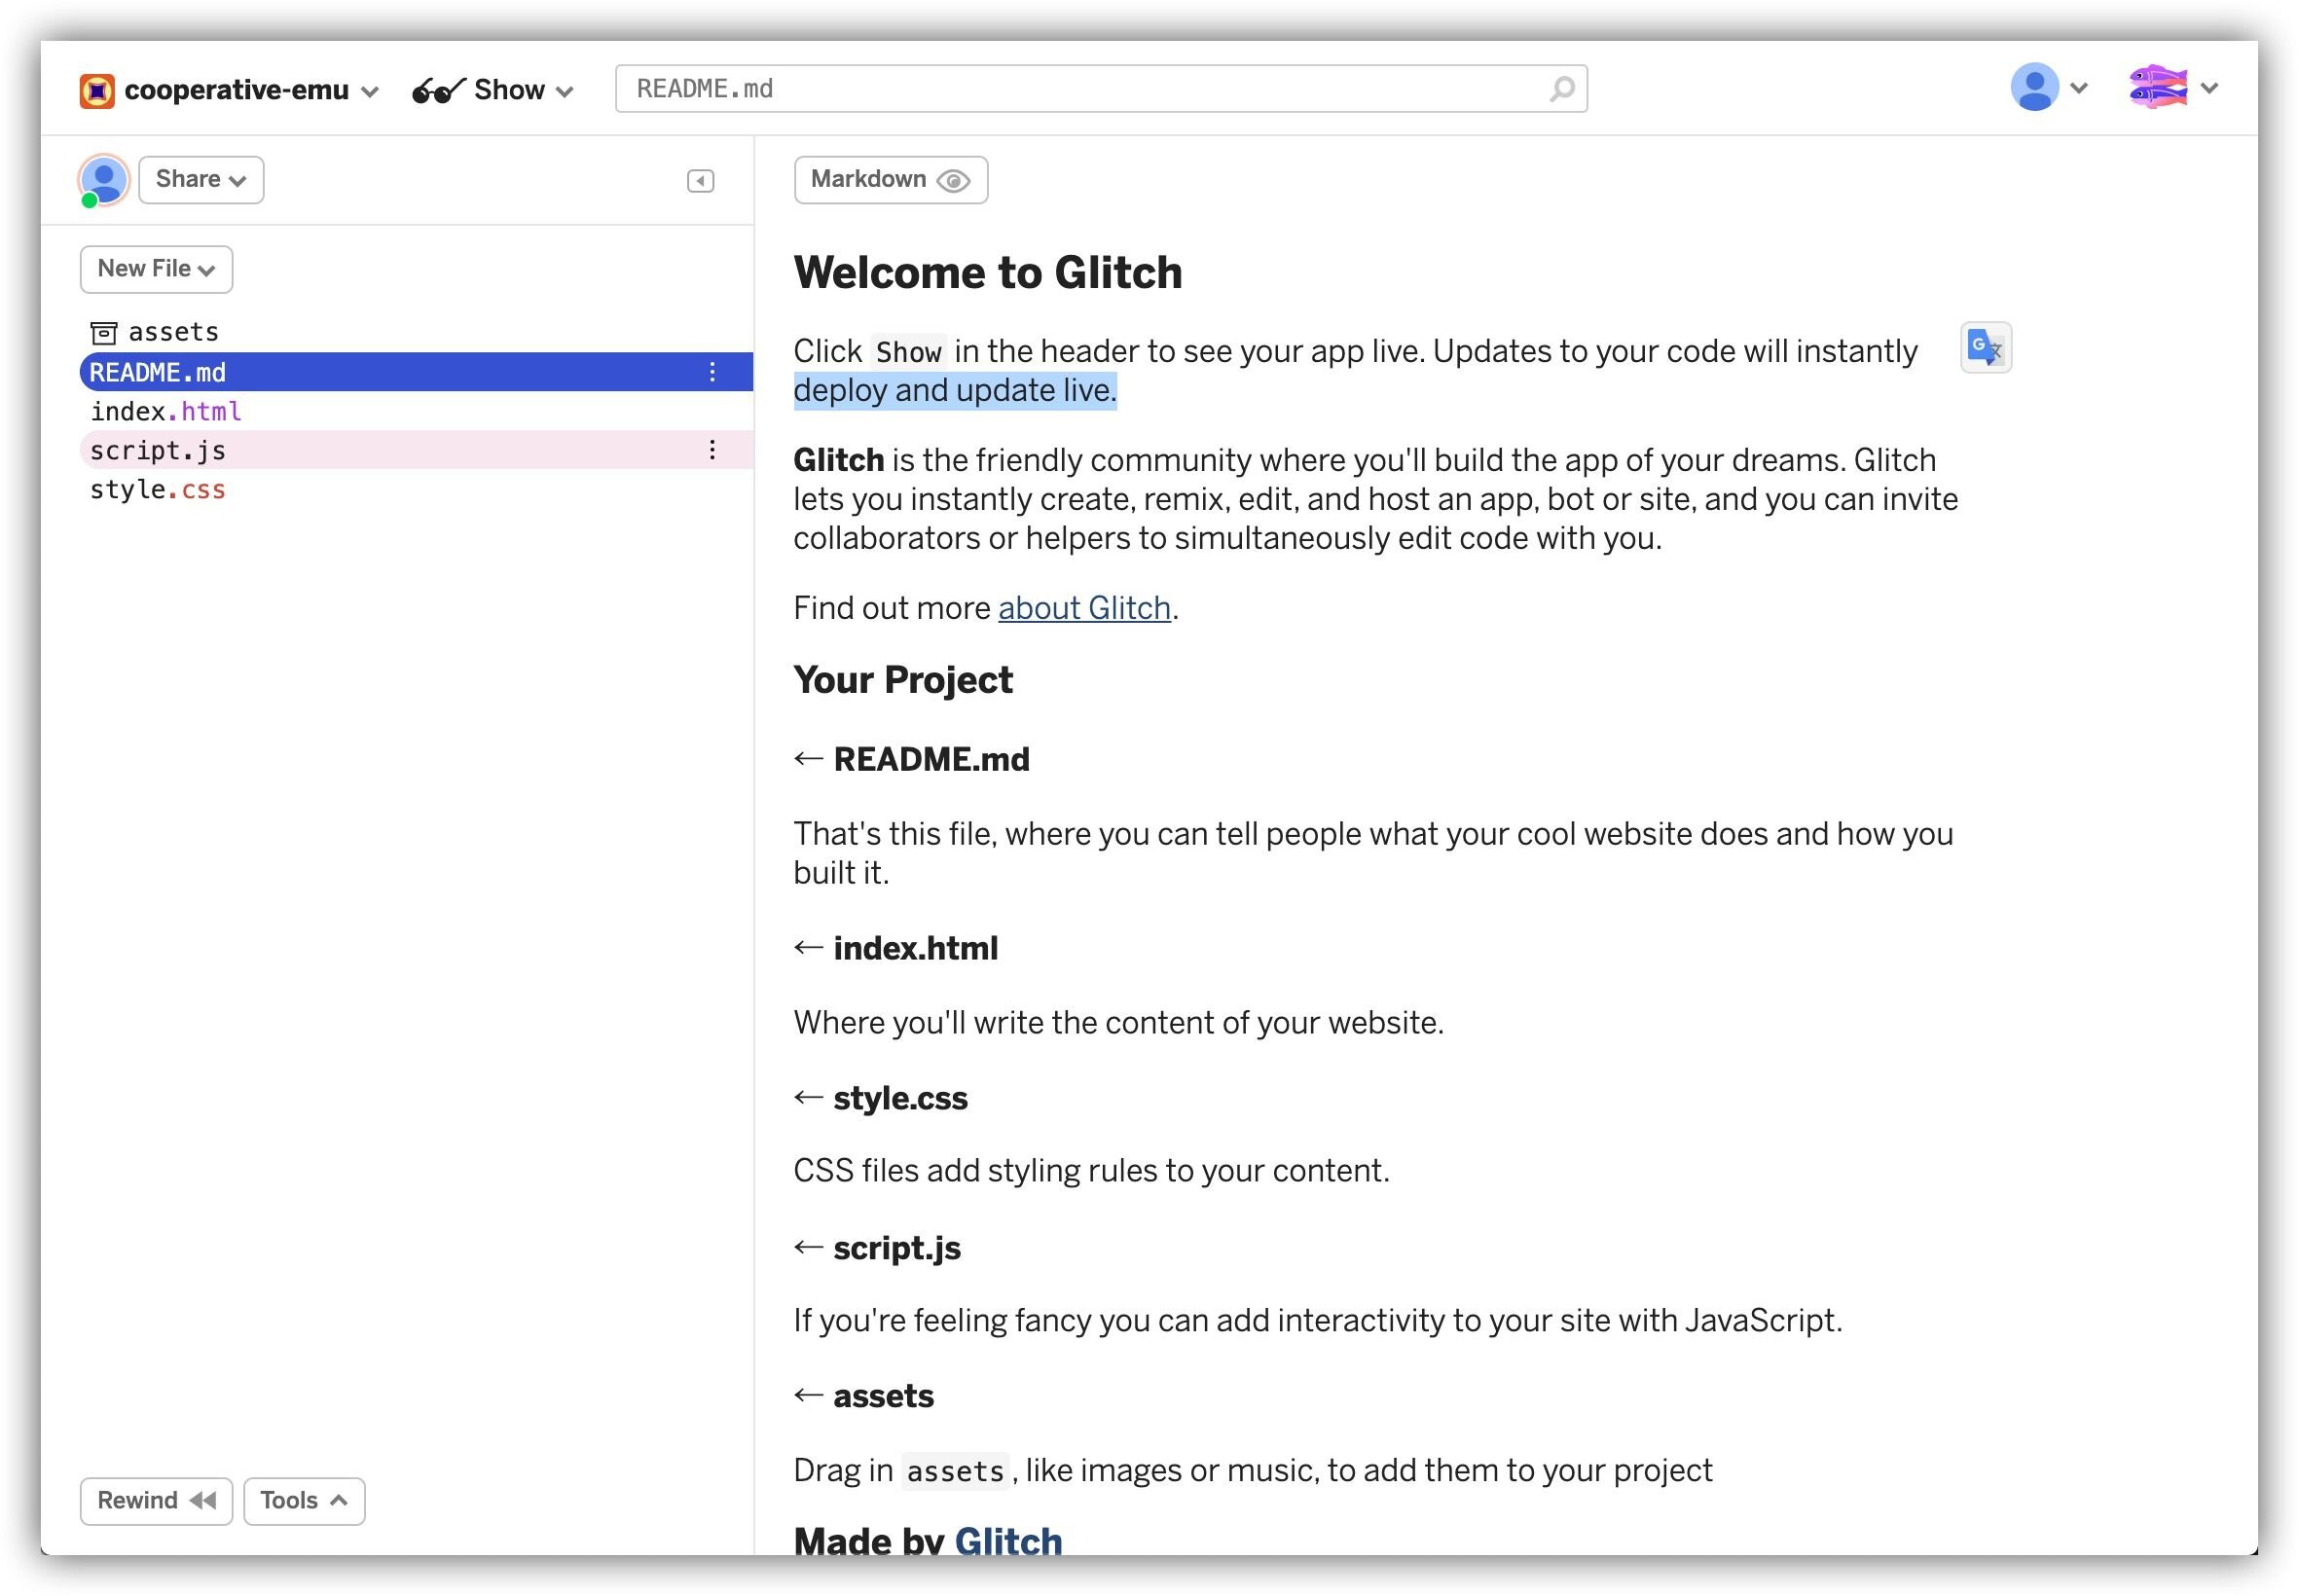Click the ← README.md heading

pyautogui.click(x=912, y=759)
